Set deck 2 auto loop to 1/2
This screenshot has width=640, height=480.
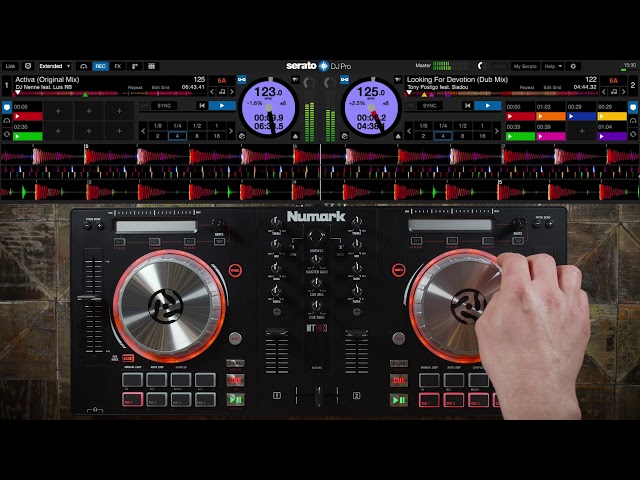pos(462,126)
